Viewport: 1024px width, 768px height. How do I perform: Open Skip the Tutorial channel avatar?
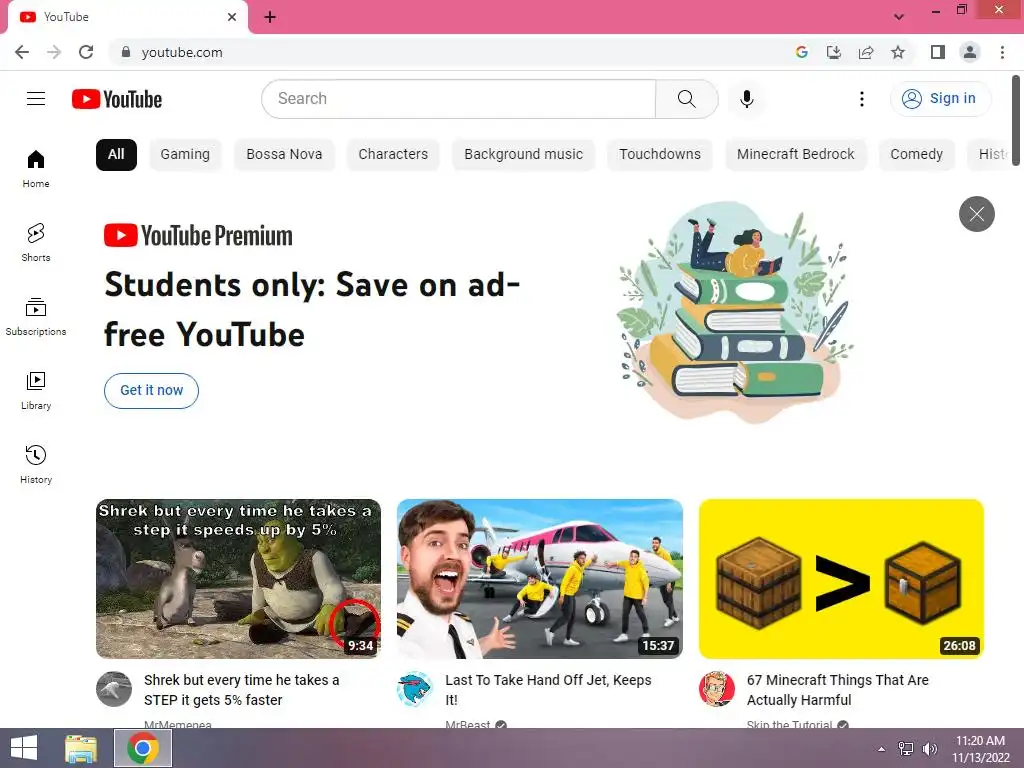(716, 689)
